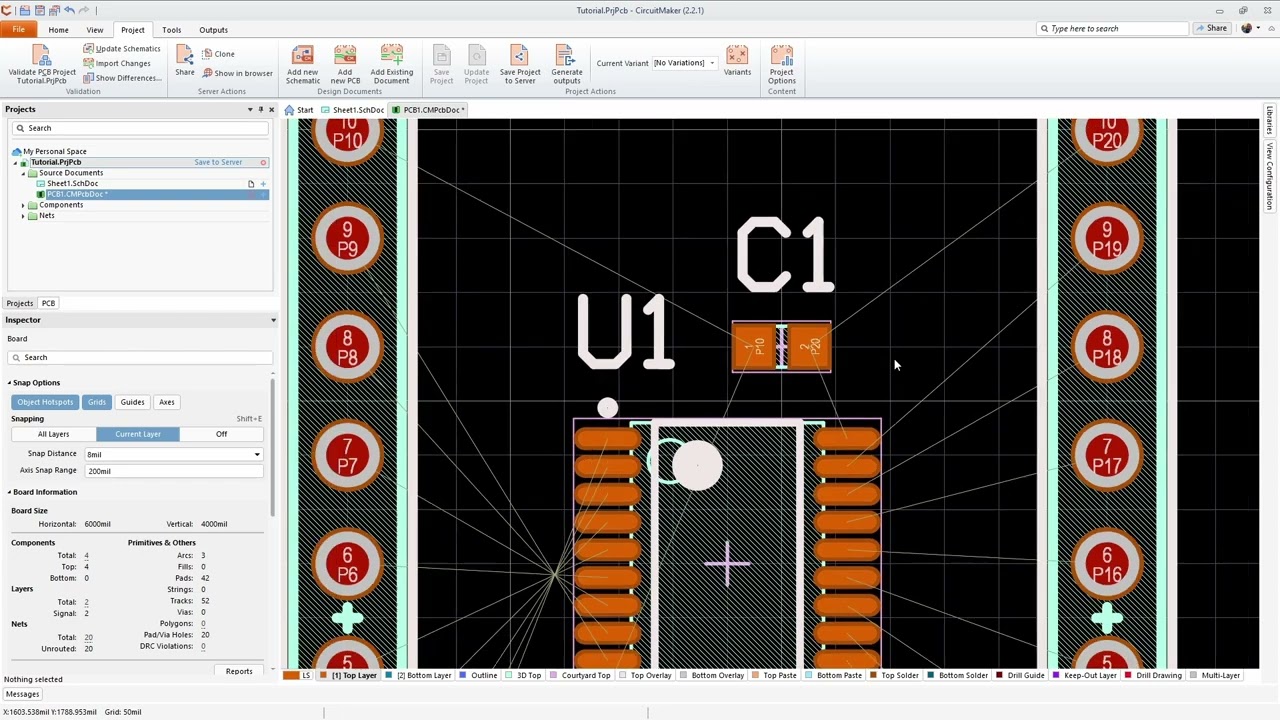Click the Update Schematics command
This screenshot has width=1280, height=720.
click(121, 49)
